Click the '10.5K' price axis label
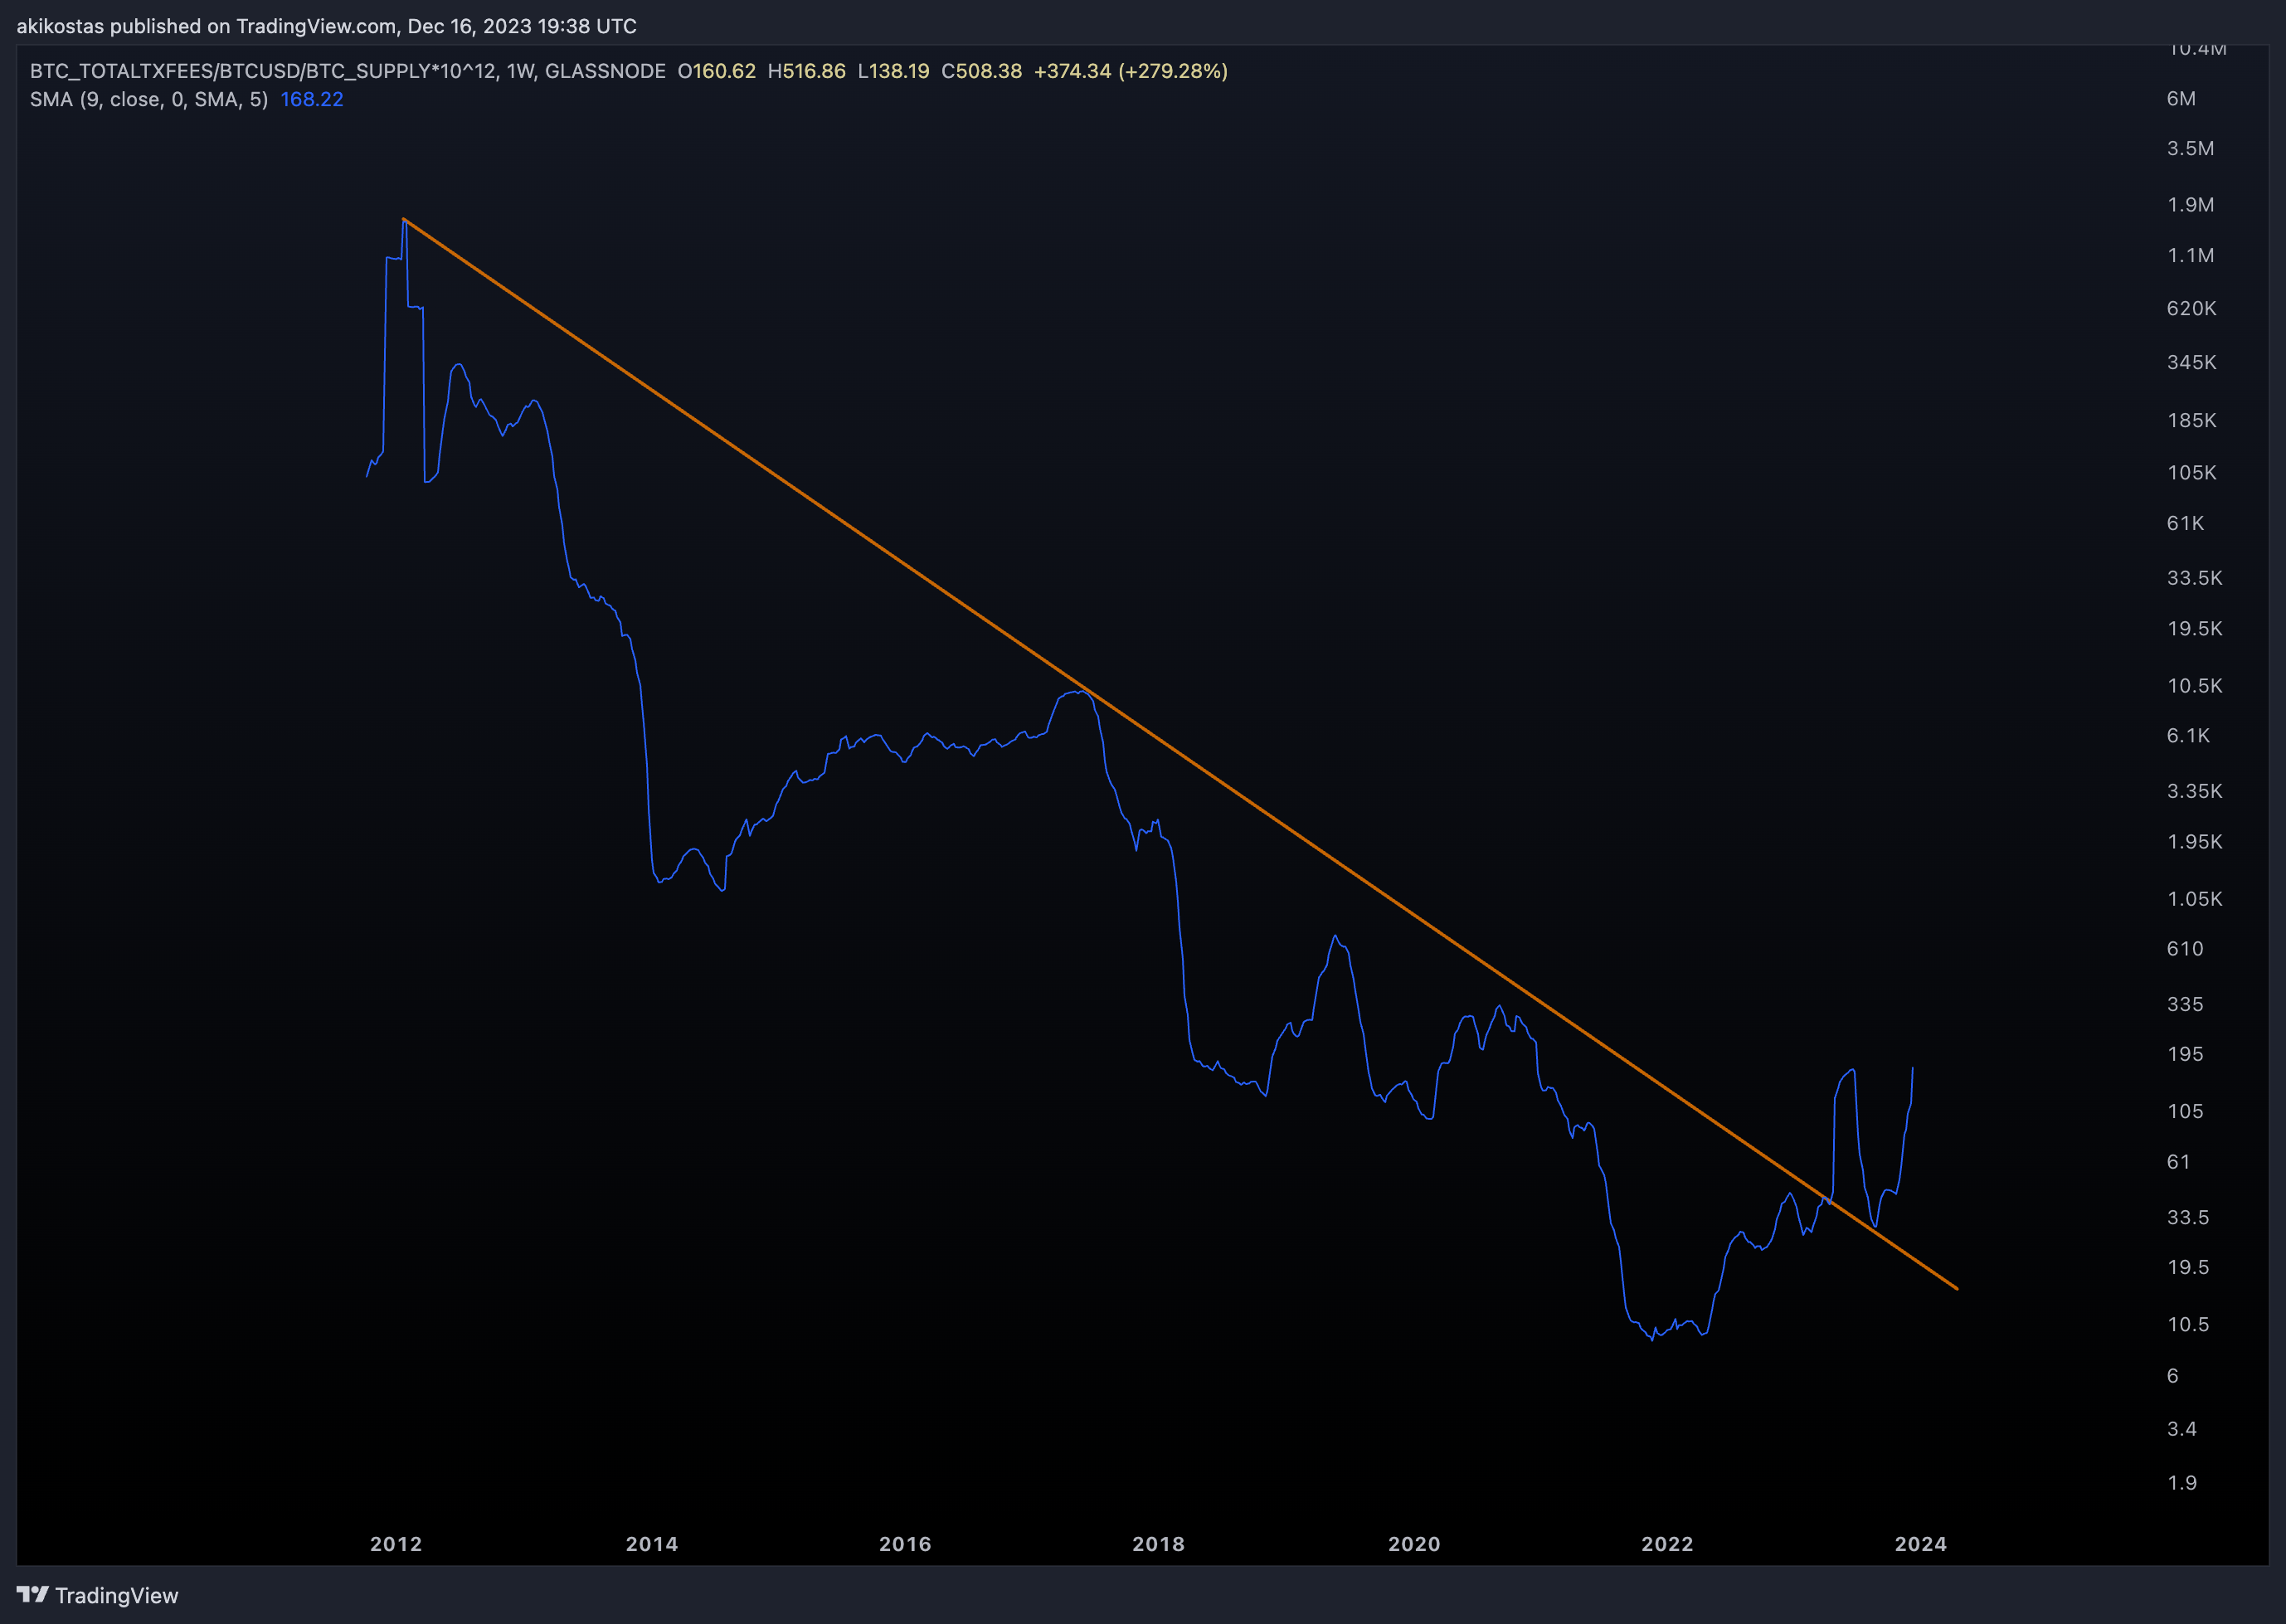Viewport: 2286px width, 1624px height. [2194, 685]
